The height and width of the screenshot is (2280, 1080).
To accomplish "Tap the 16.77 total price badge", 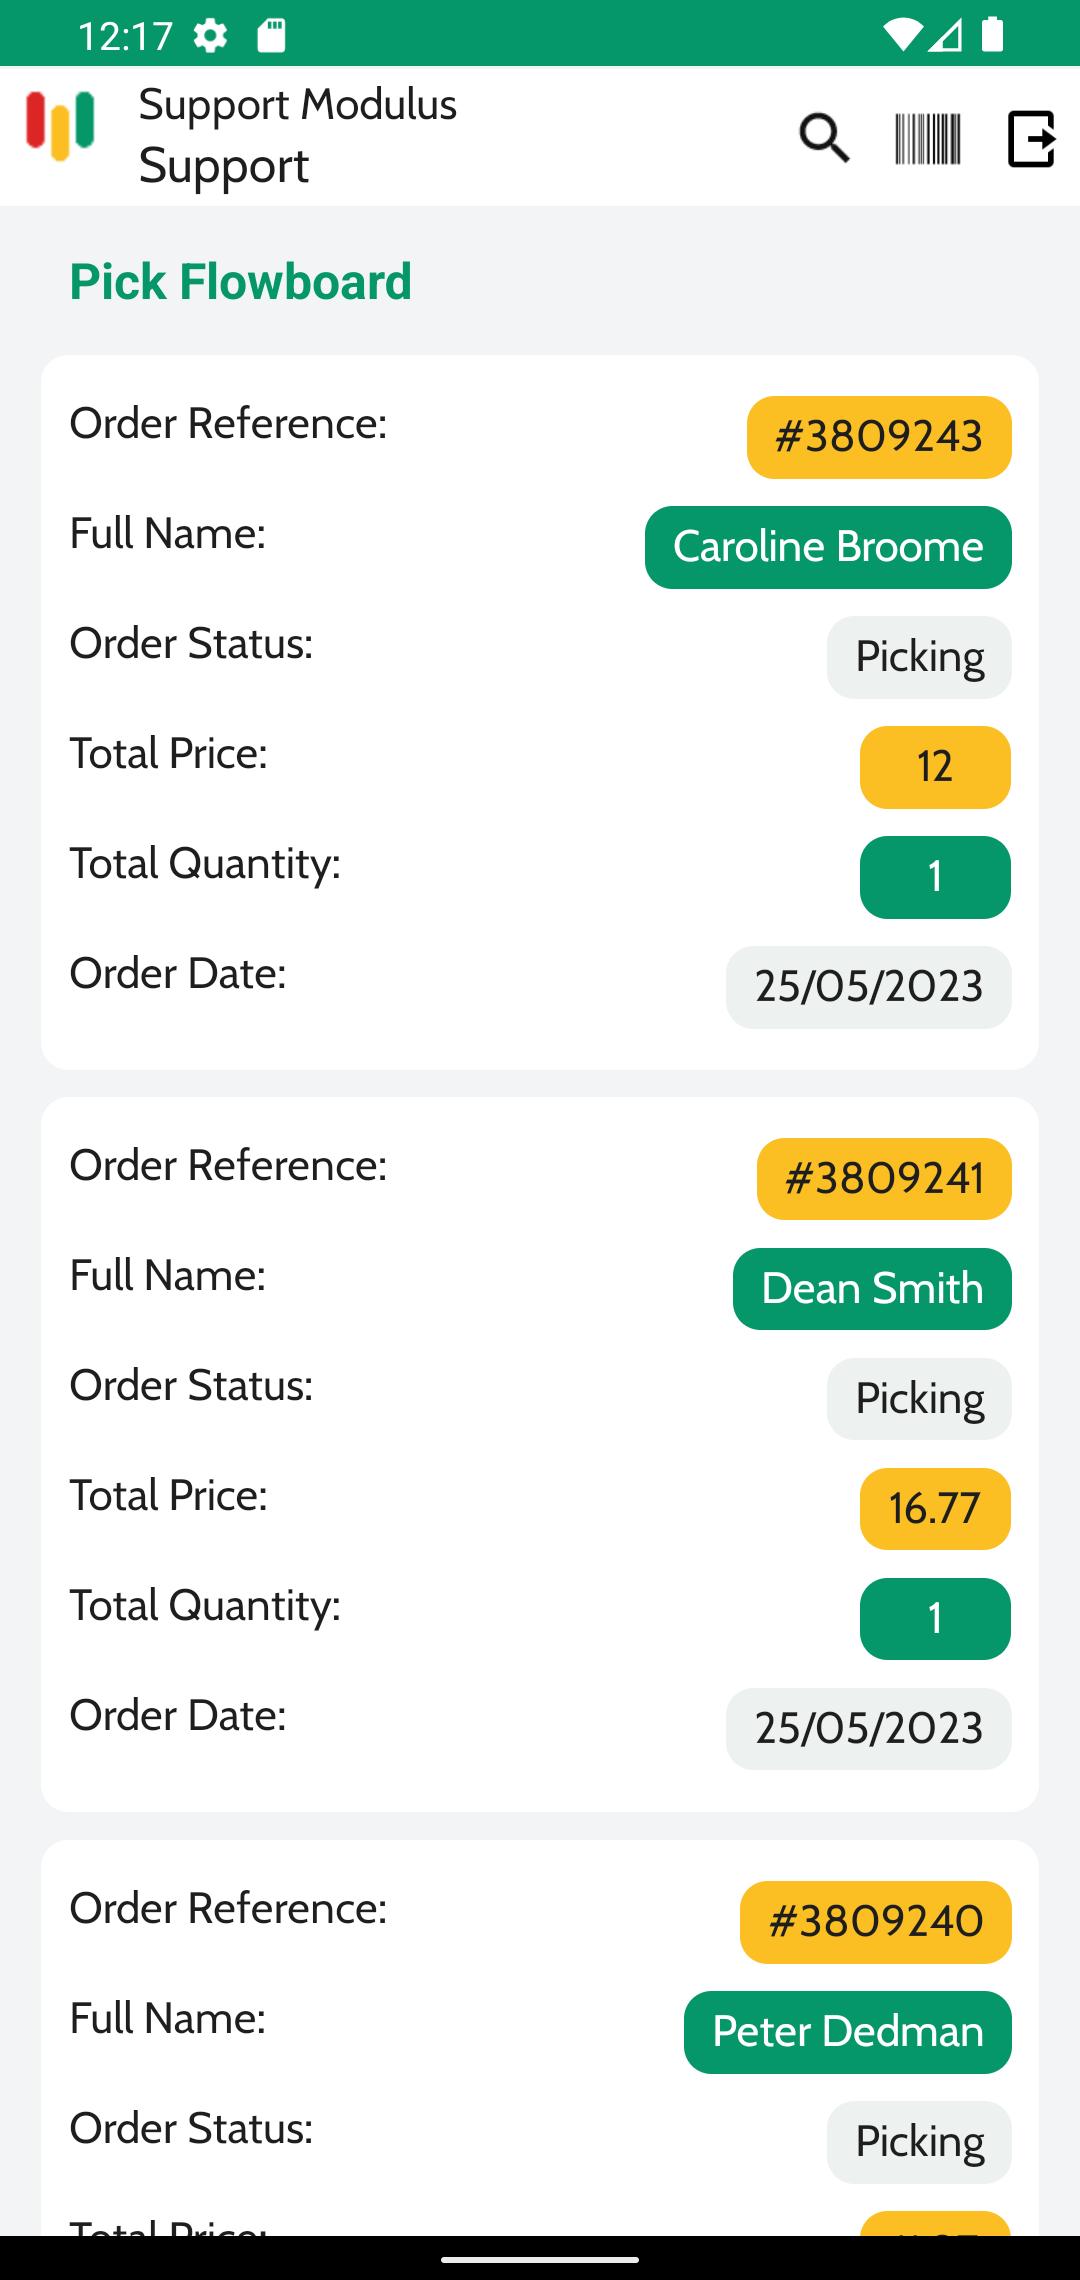I will point(935,1509).
